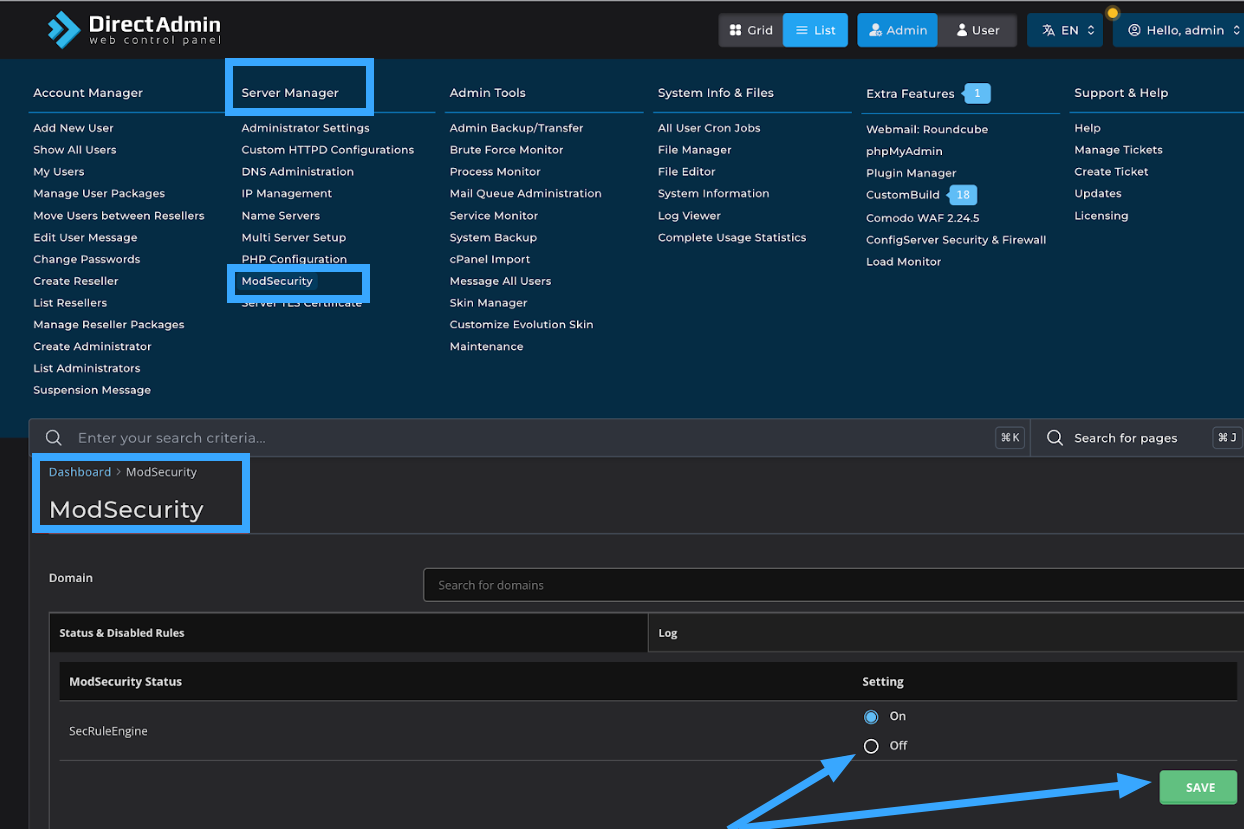This screenshot has height=829, width=1244.
Task: Open Licensing
Action: coord(1100,216)
